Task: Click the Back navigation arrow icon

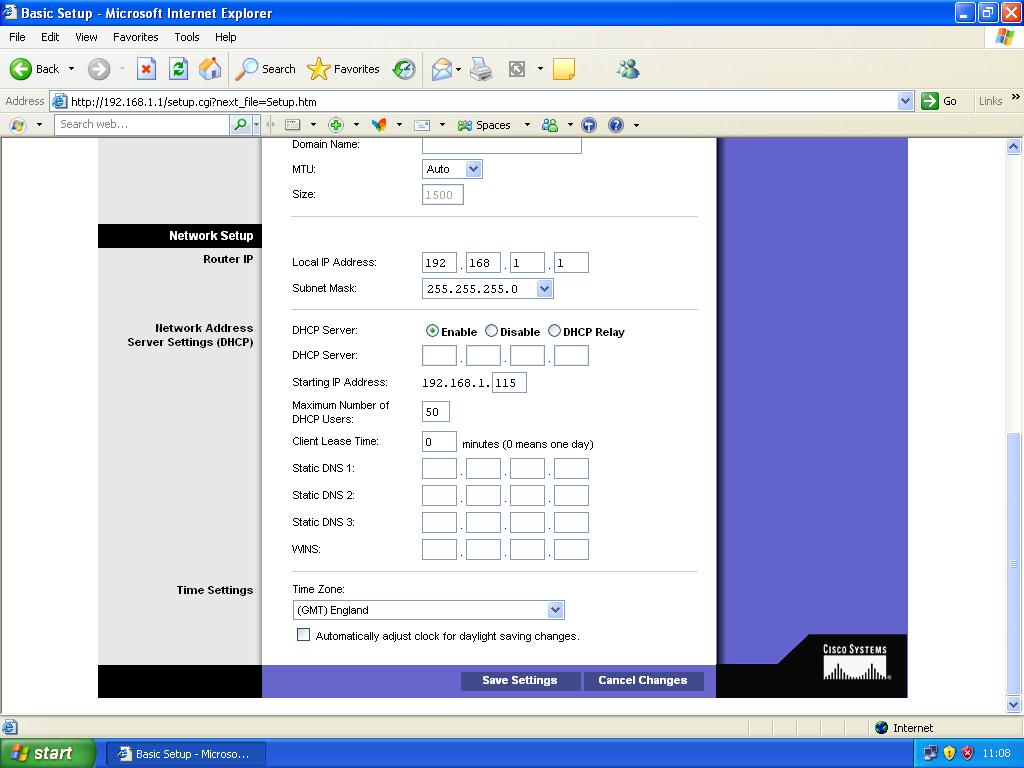Action: (22, 69)
